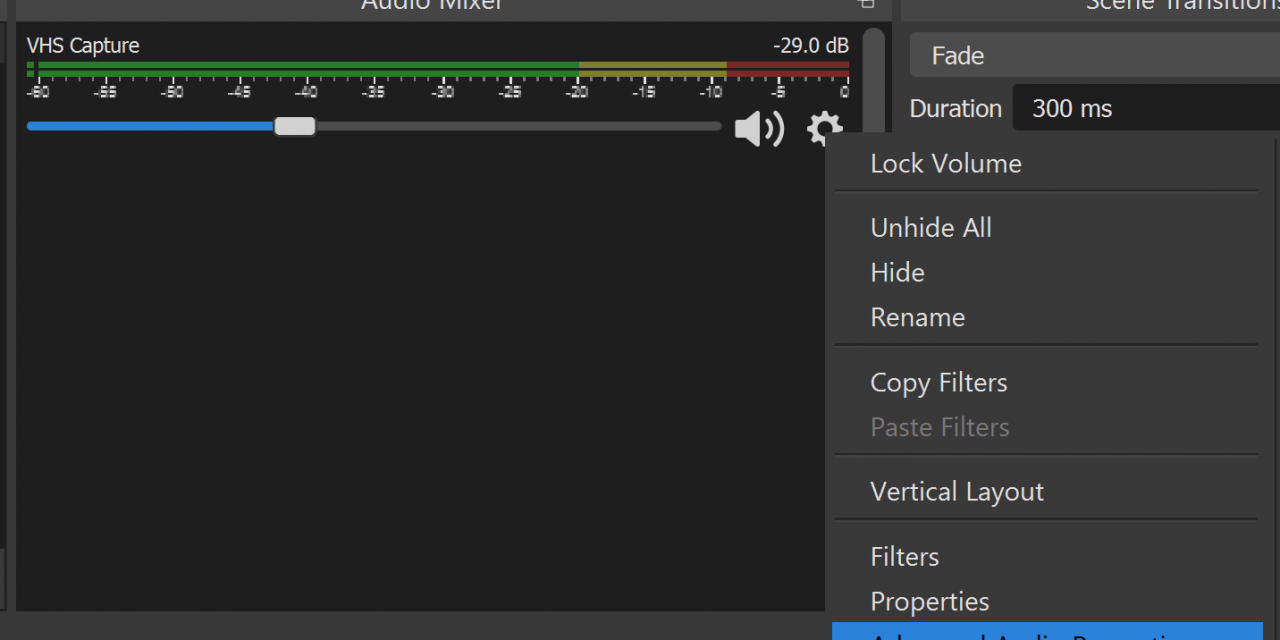Image resolution: width=1280 pixels, height=640 pixels.
Task: Open Properties from the context menu
Action: 929,602
